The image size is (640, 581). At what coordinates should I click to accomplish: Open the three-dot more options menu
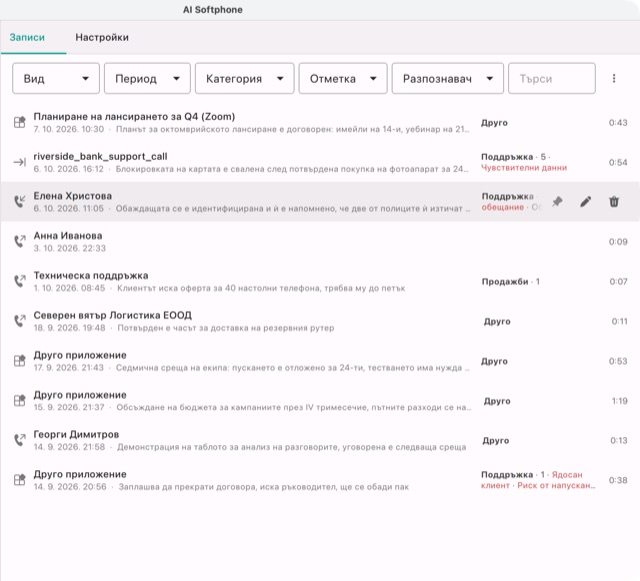click(614, 78)
